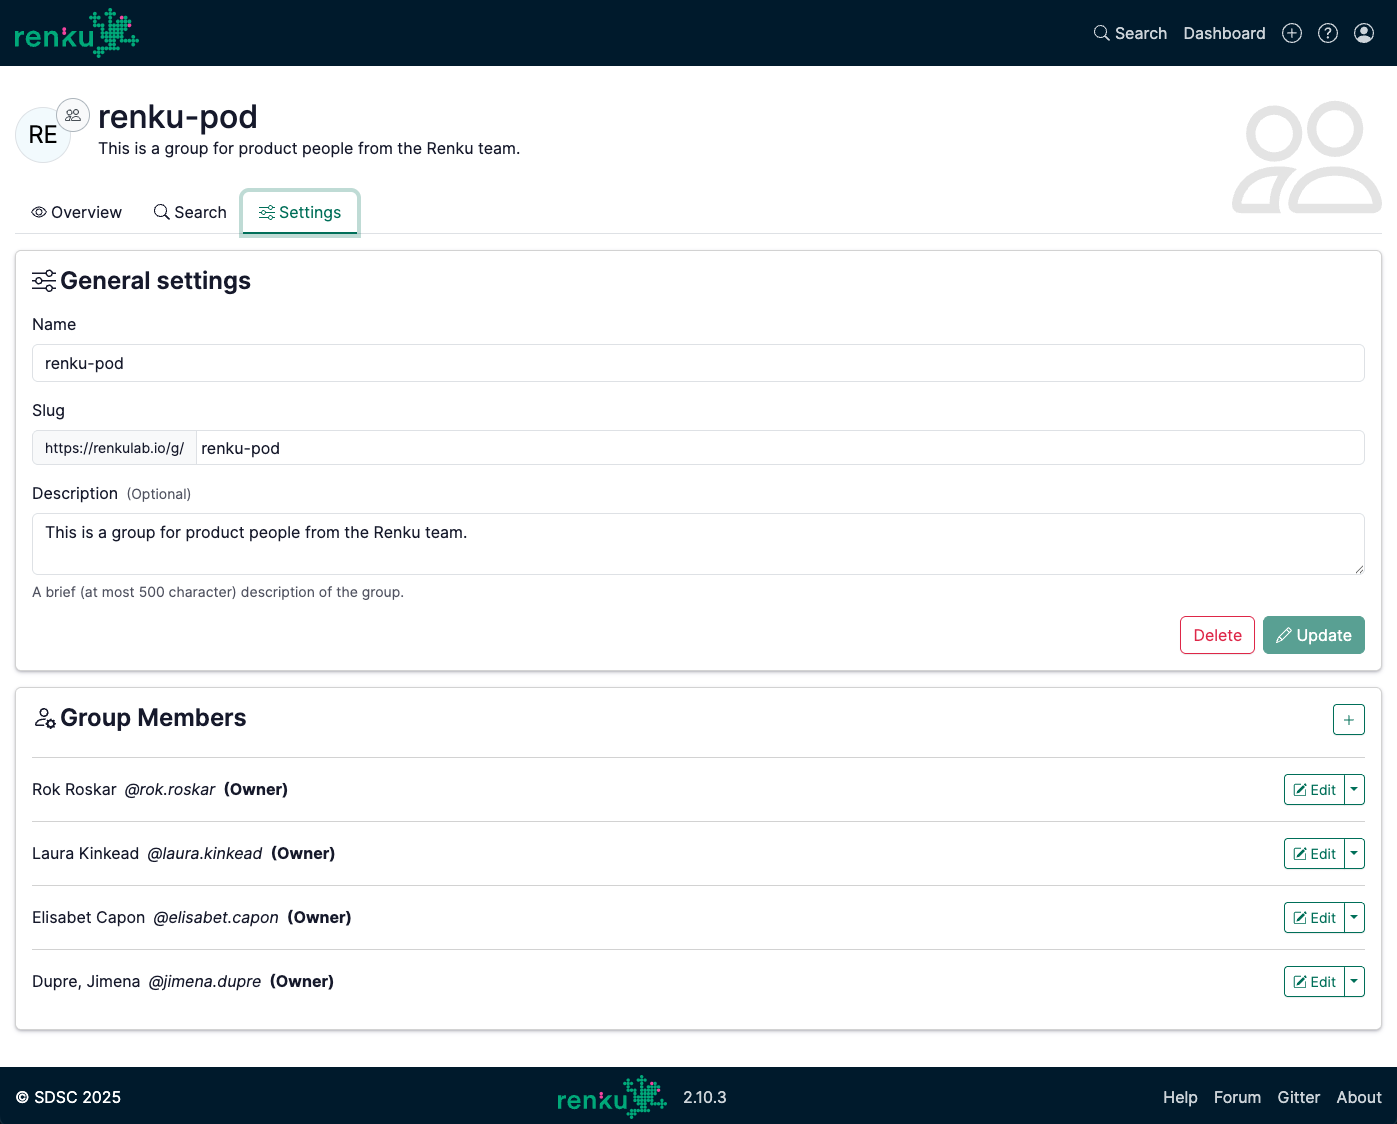Image resolution: width=1397 pixels, height=1124 pixels.
Task: Click the Slug input field
Action: click(780, 448)
